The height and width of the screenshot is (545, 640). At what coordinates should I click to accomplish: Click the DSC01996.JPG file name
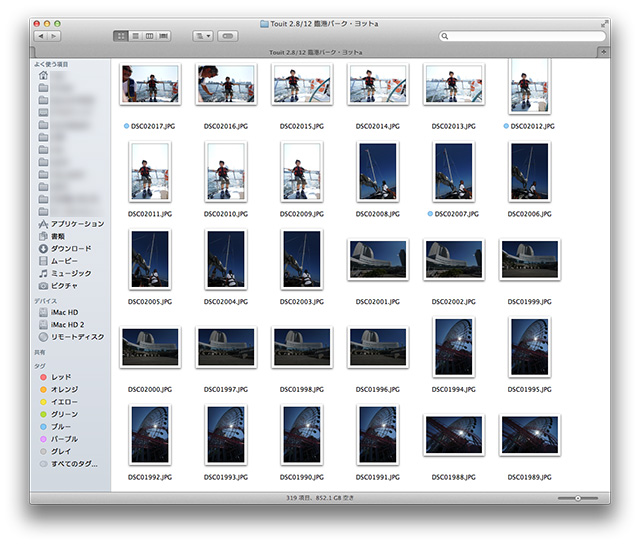click(x=378, y=389)
